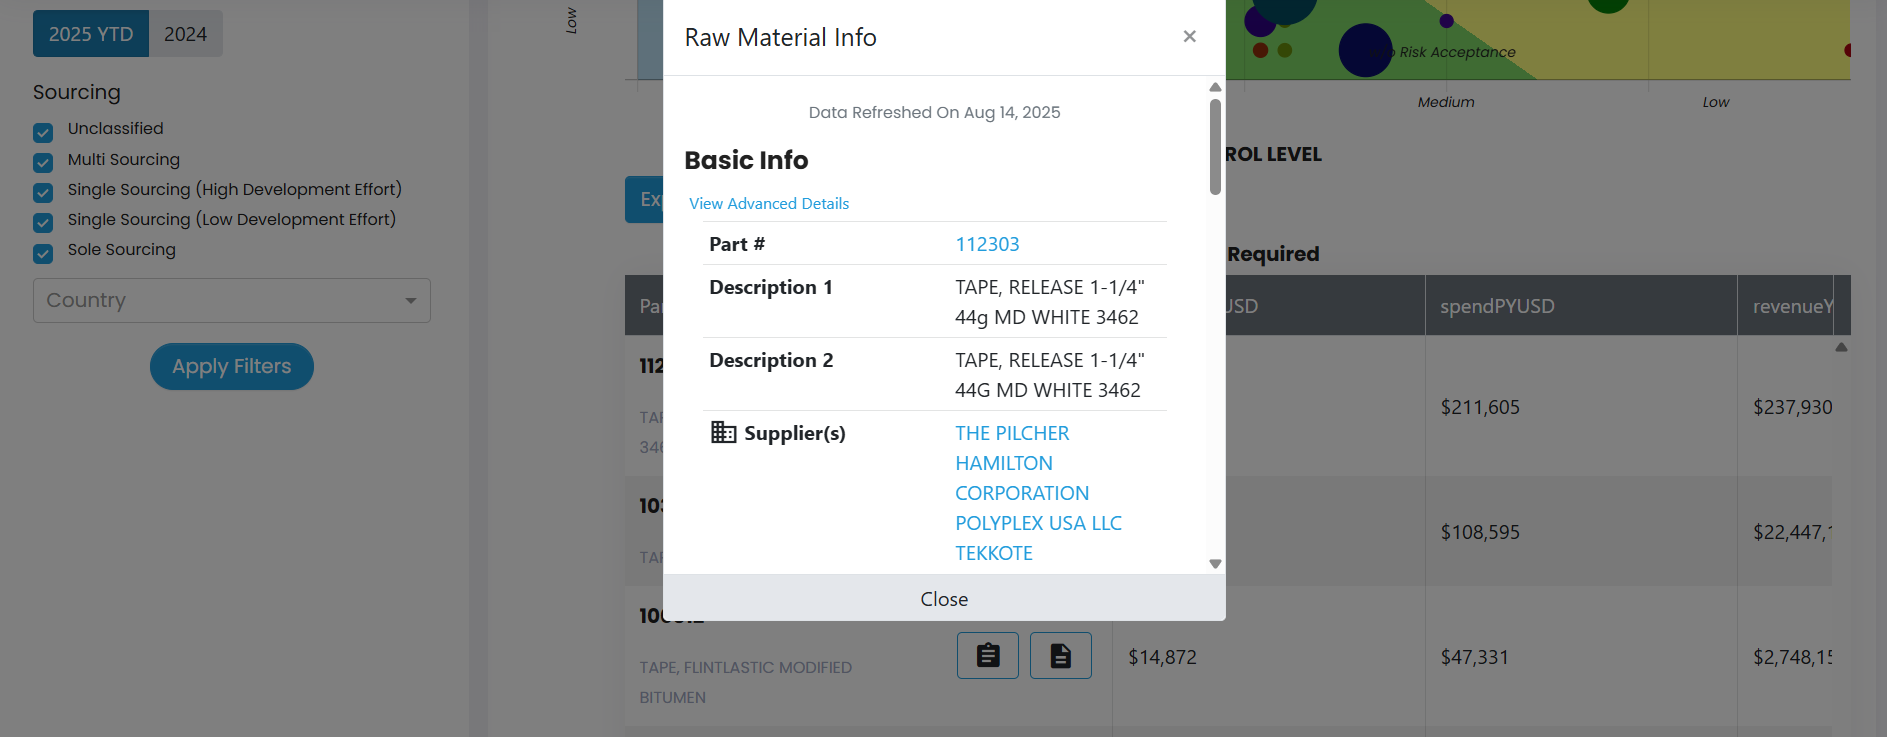The width and height of the screenshot is (1887, 737).
Task: Open POLYPLEX USA LLC supplier link
Action: (1038, 523)
